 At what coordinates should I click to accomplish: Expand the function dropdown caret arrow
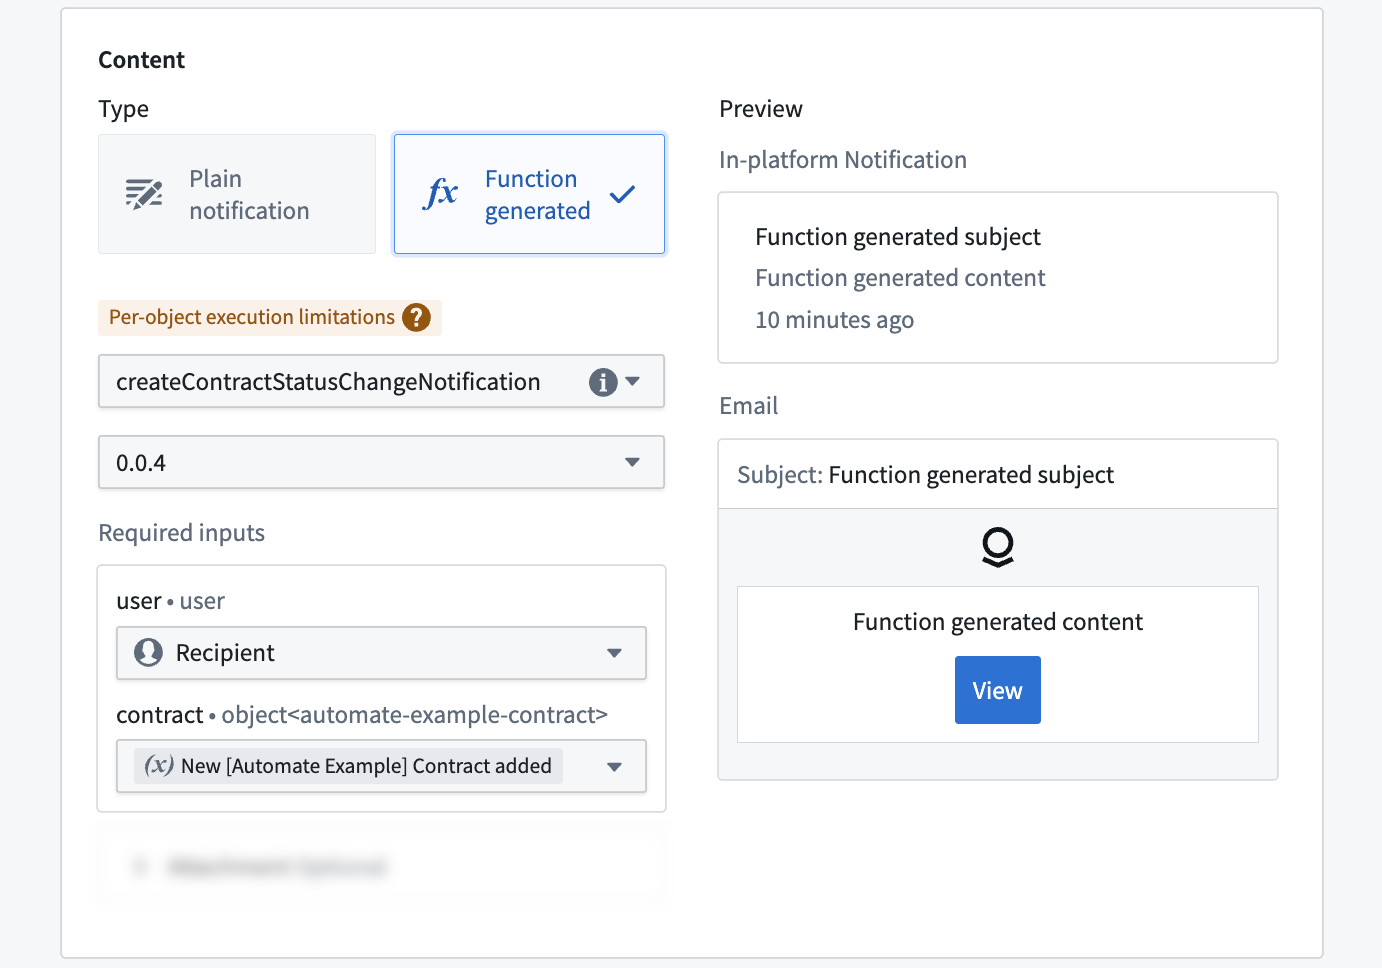633,381
